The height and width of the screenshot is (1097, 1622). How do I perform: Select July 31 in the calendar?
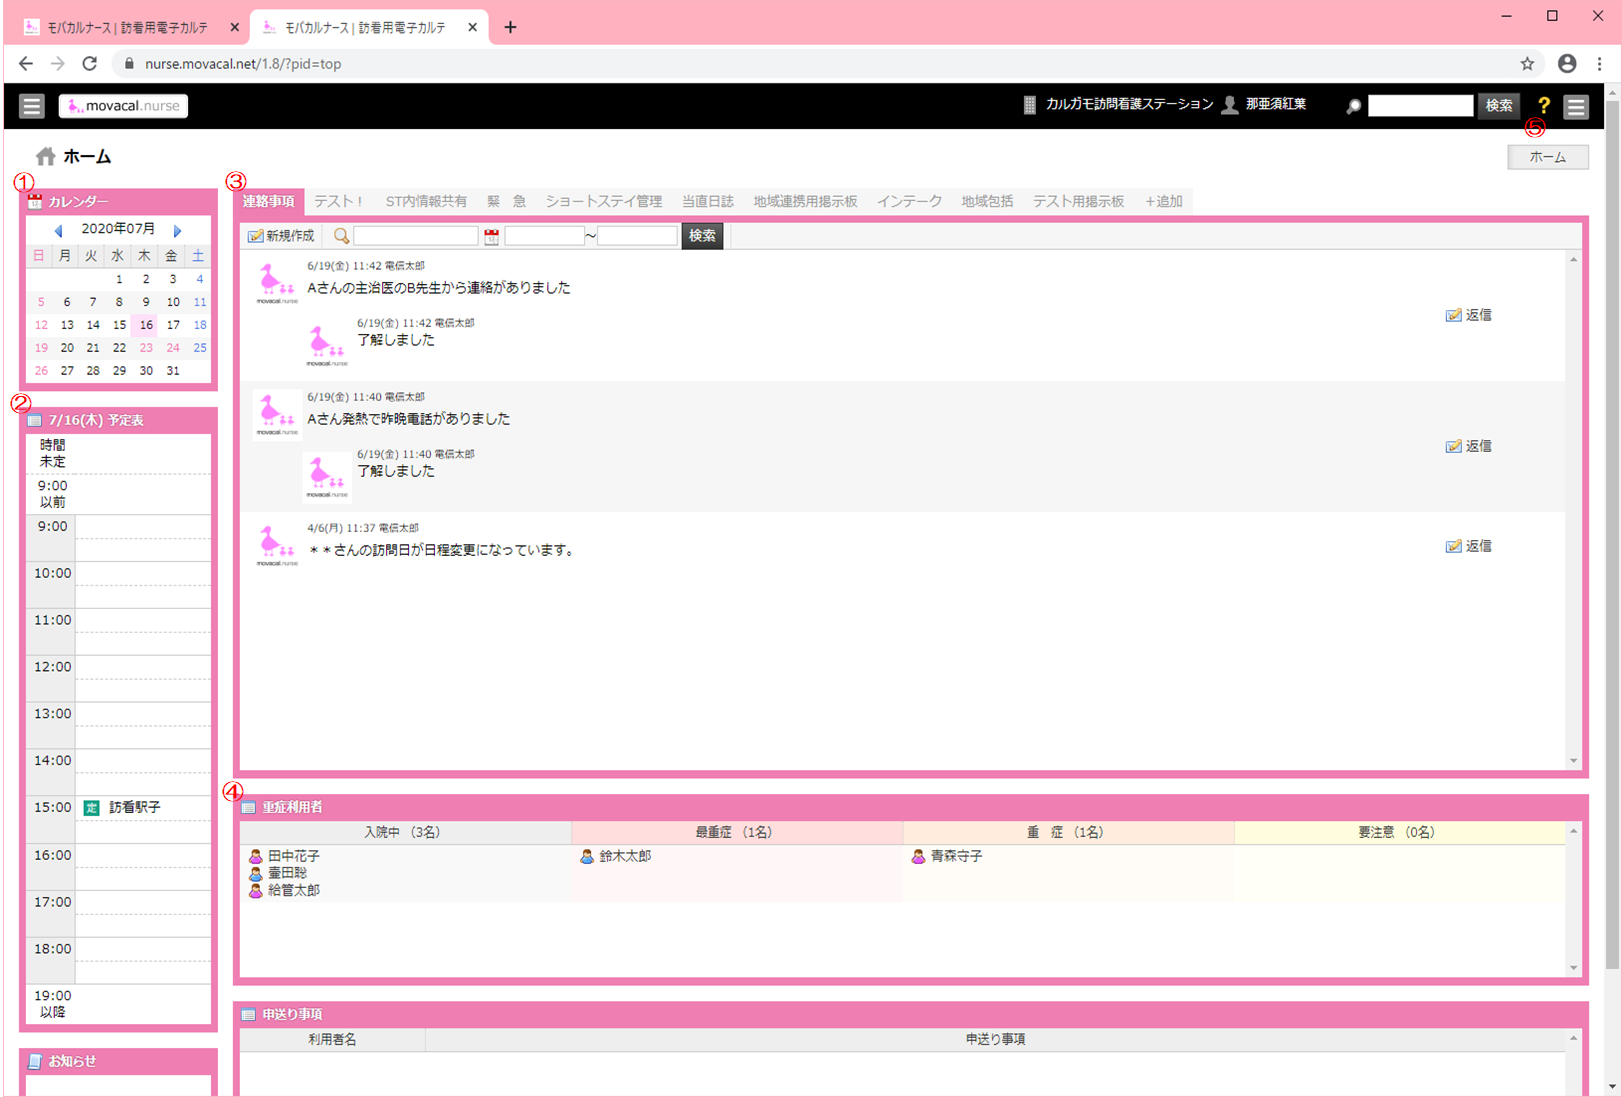click(173, 371)
